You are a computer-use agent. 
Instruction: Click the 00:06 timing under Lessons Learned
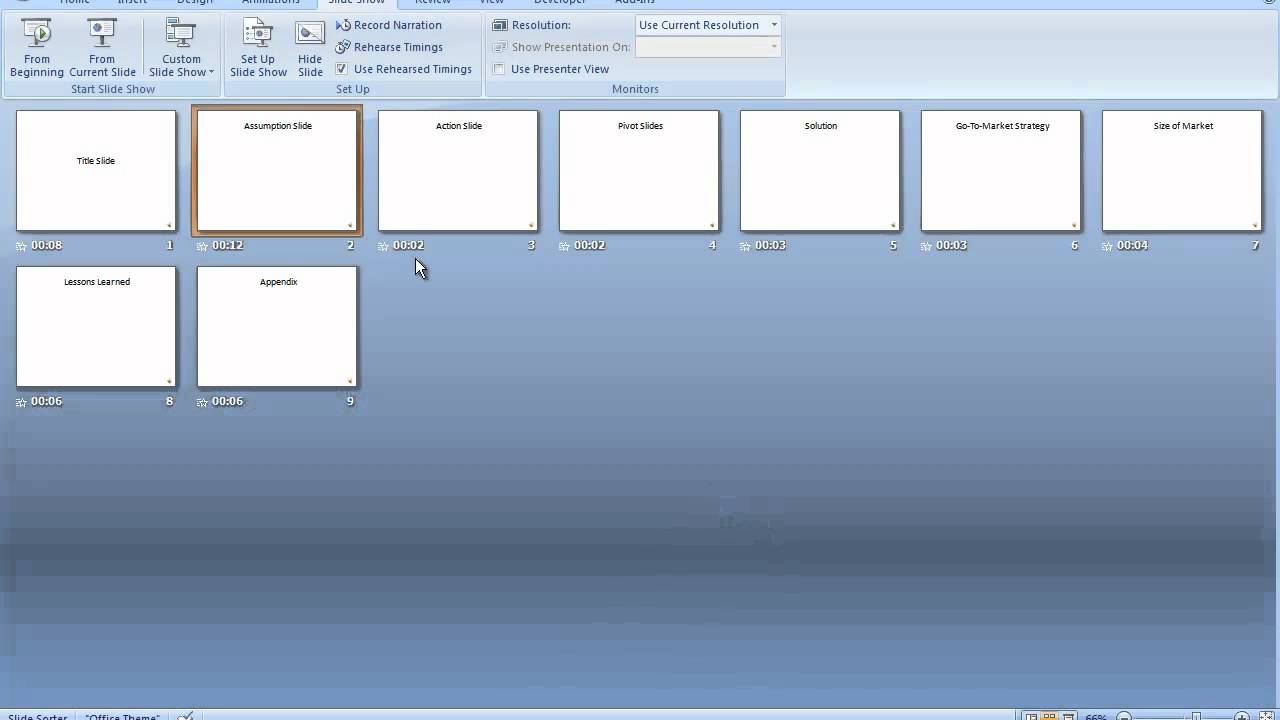[x=46, y=401]
